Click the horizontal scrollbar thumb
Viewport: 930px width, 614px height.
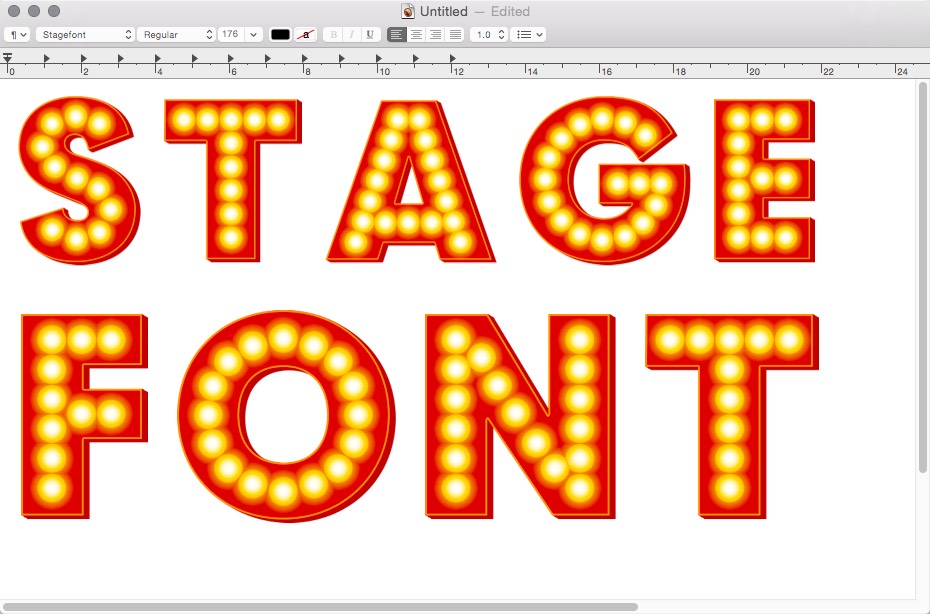(320, 607)
